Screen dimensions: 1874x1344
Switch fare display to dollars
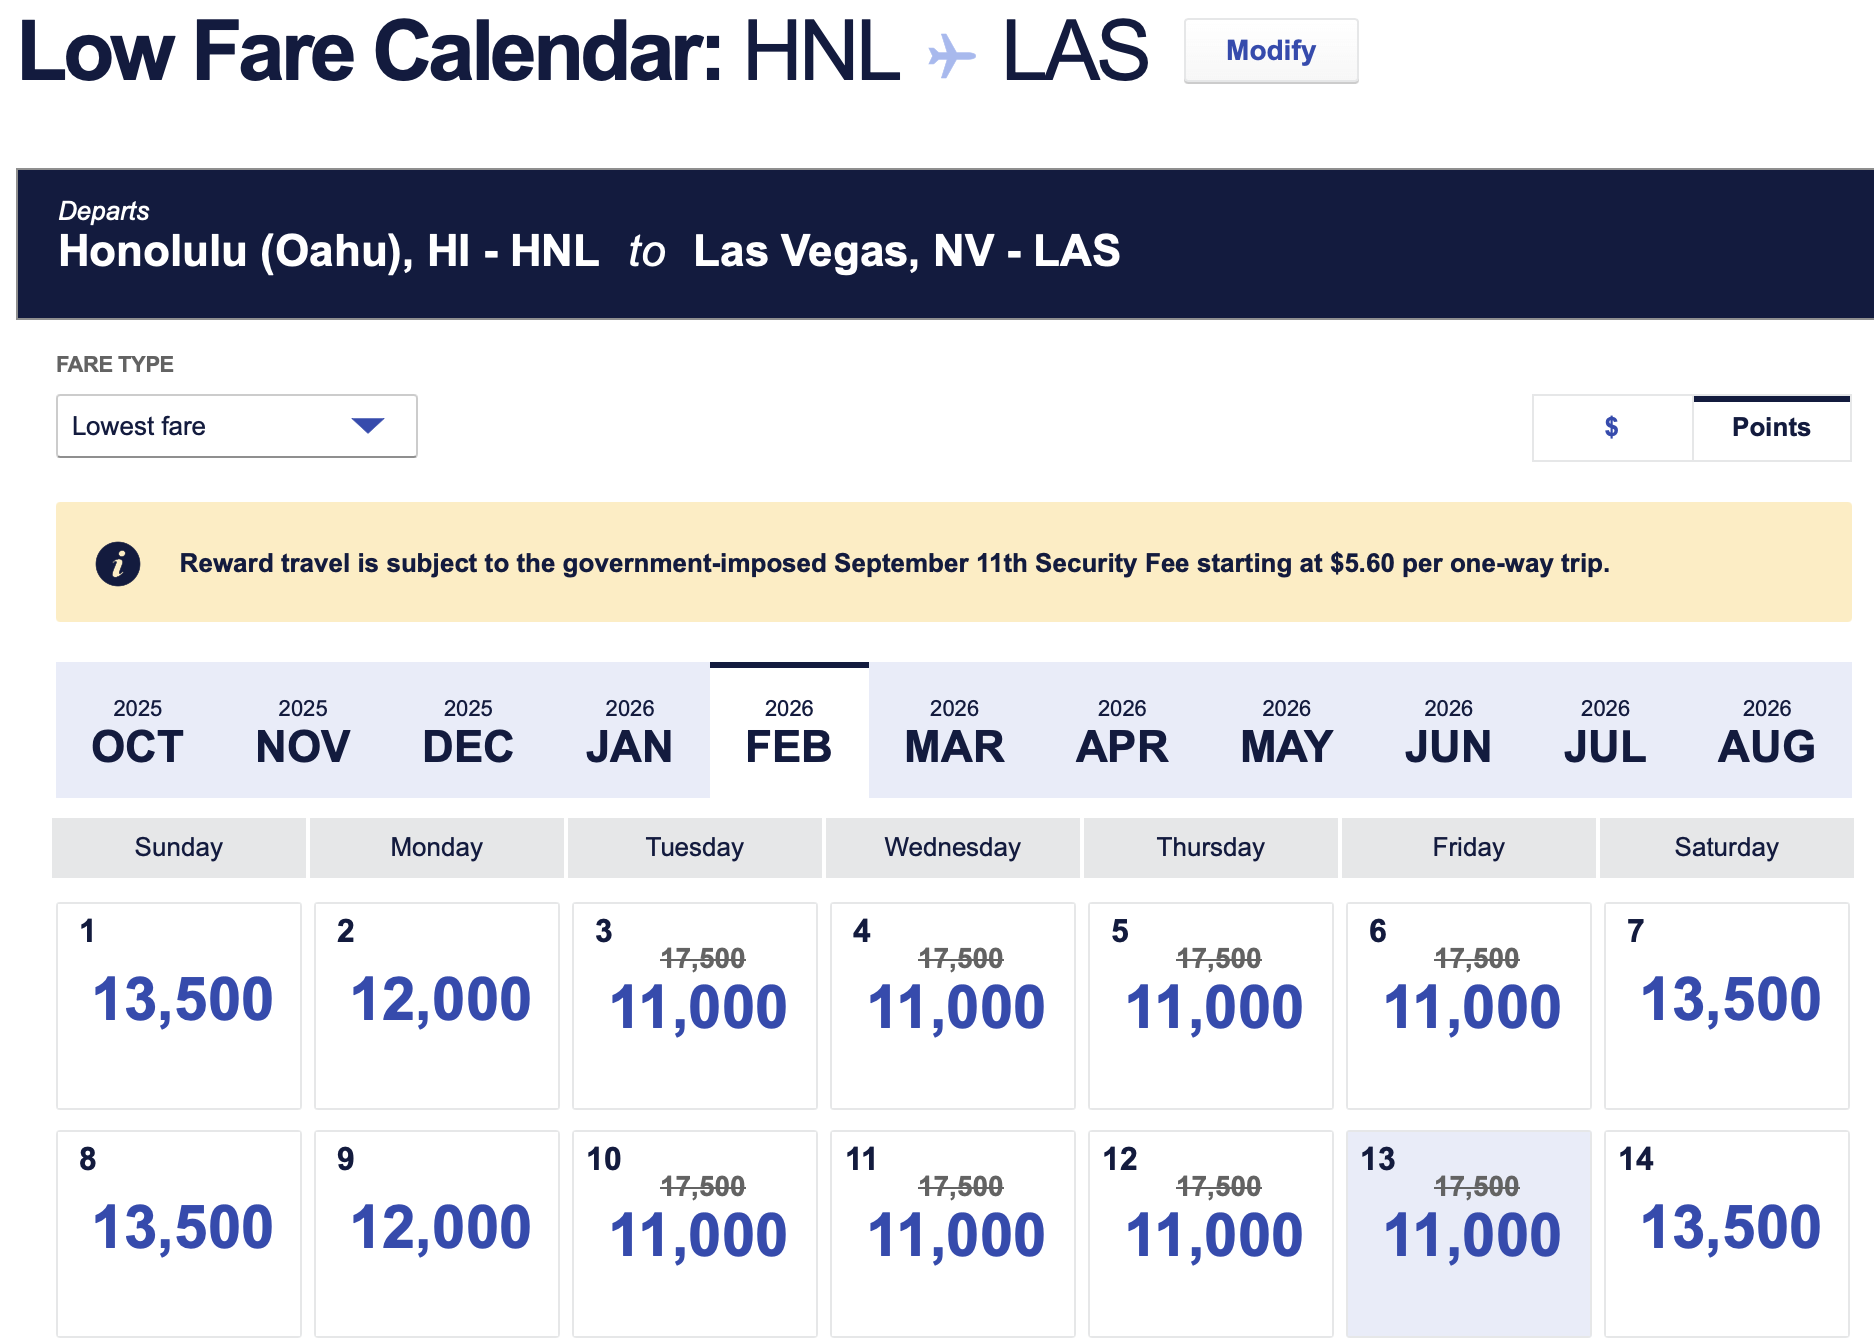point(1612,428)
